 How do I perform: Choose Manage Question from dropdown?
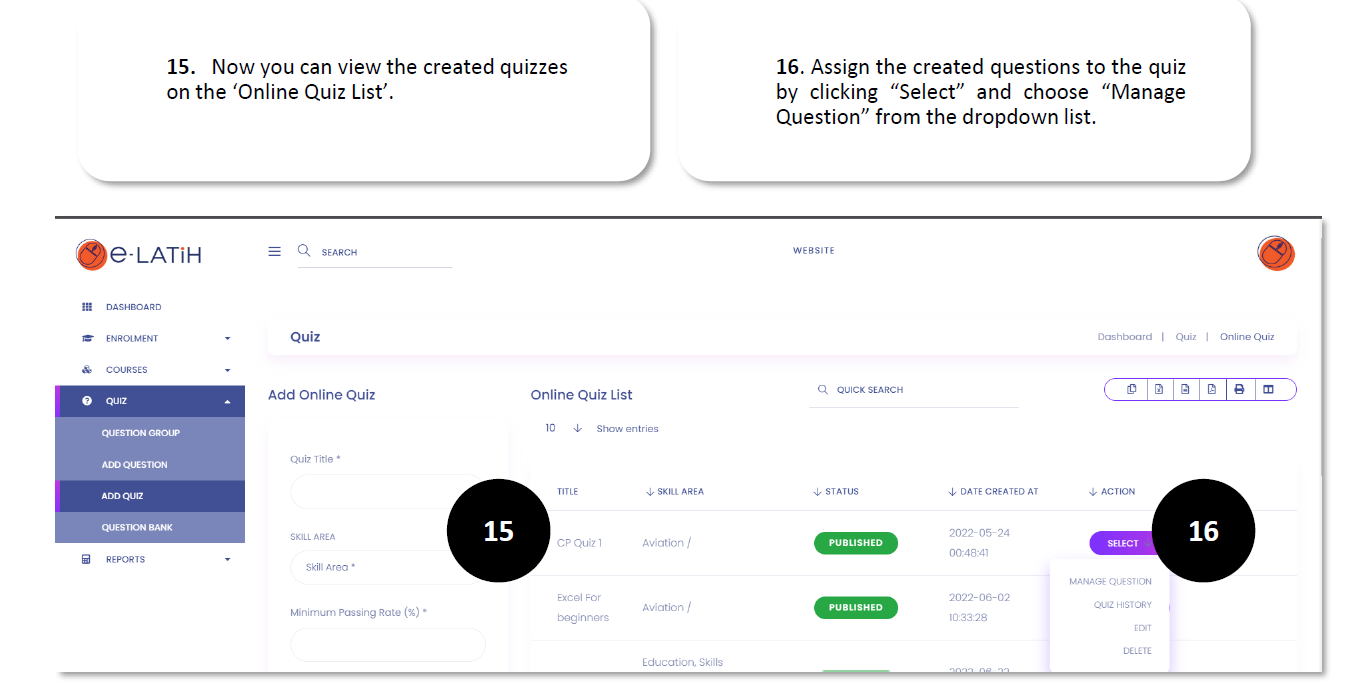coord(1110,581)
